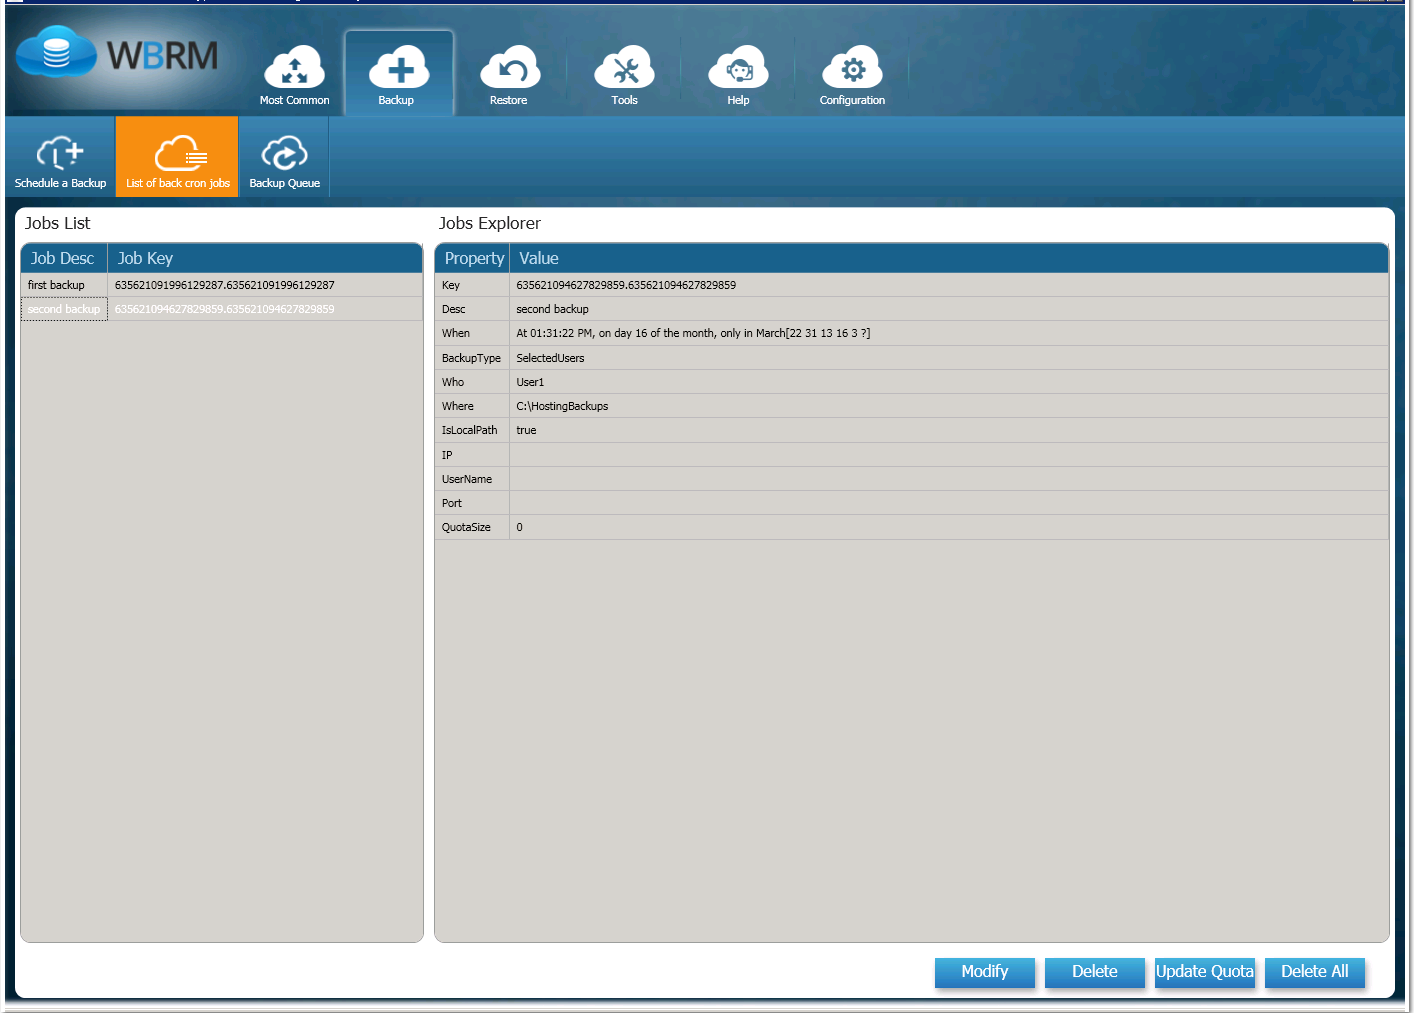The image size is (1414, 1013).
Task: Click the 'When' property cell
Action: pyautogui.click(x=472, y=333)
